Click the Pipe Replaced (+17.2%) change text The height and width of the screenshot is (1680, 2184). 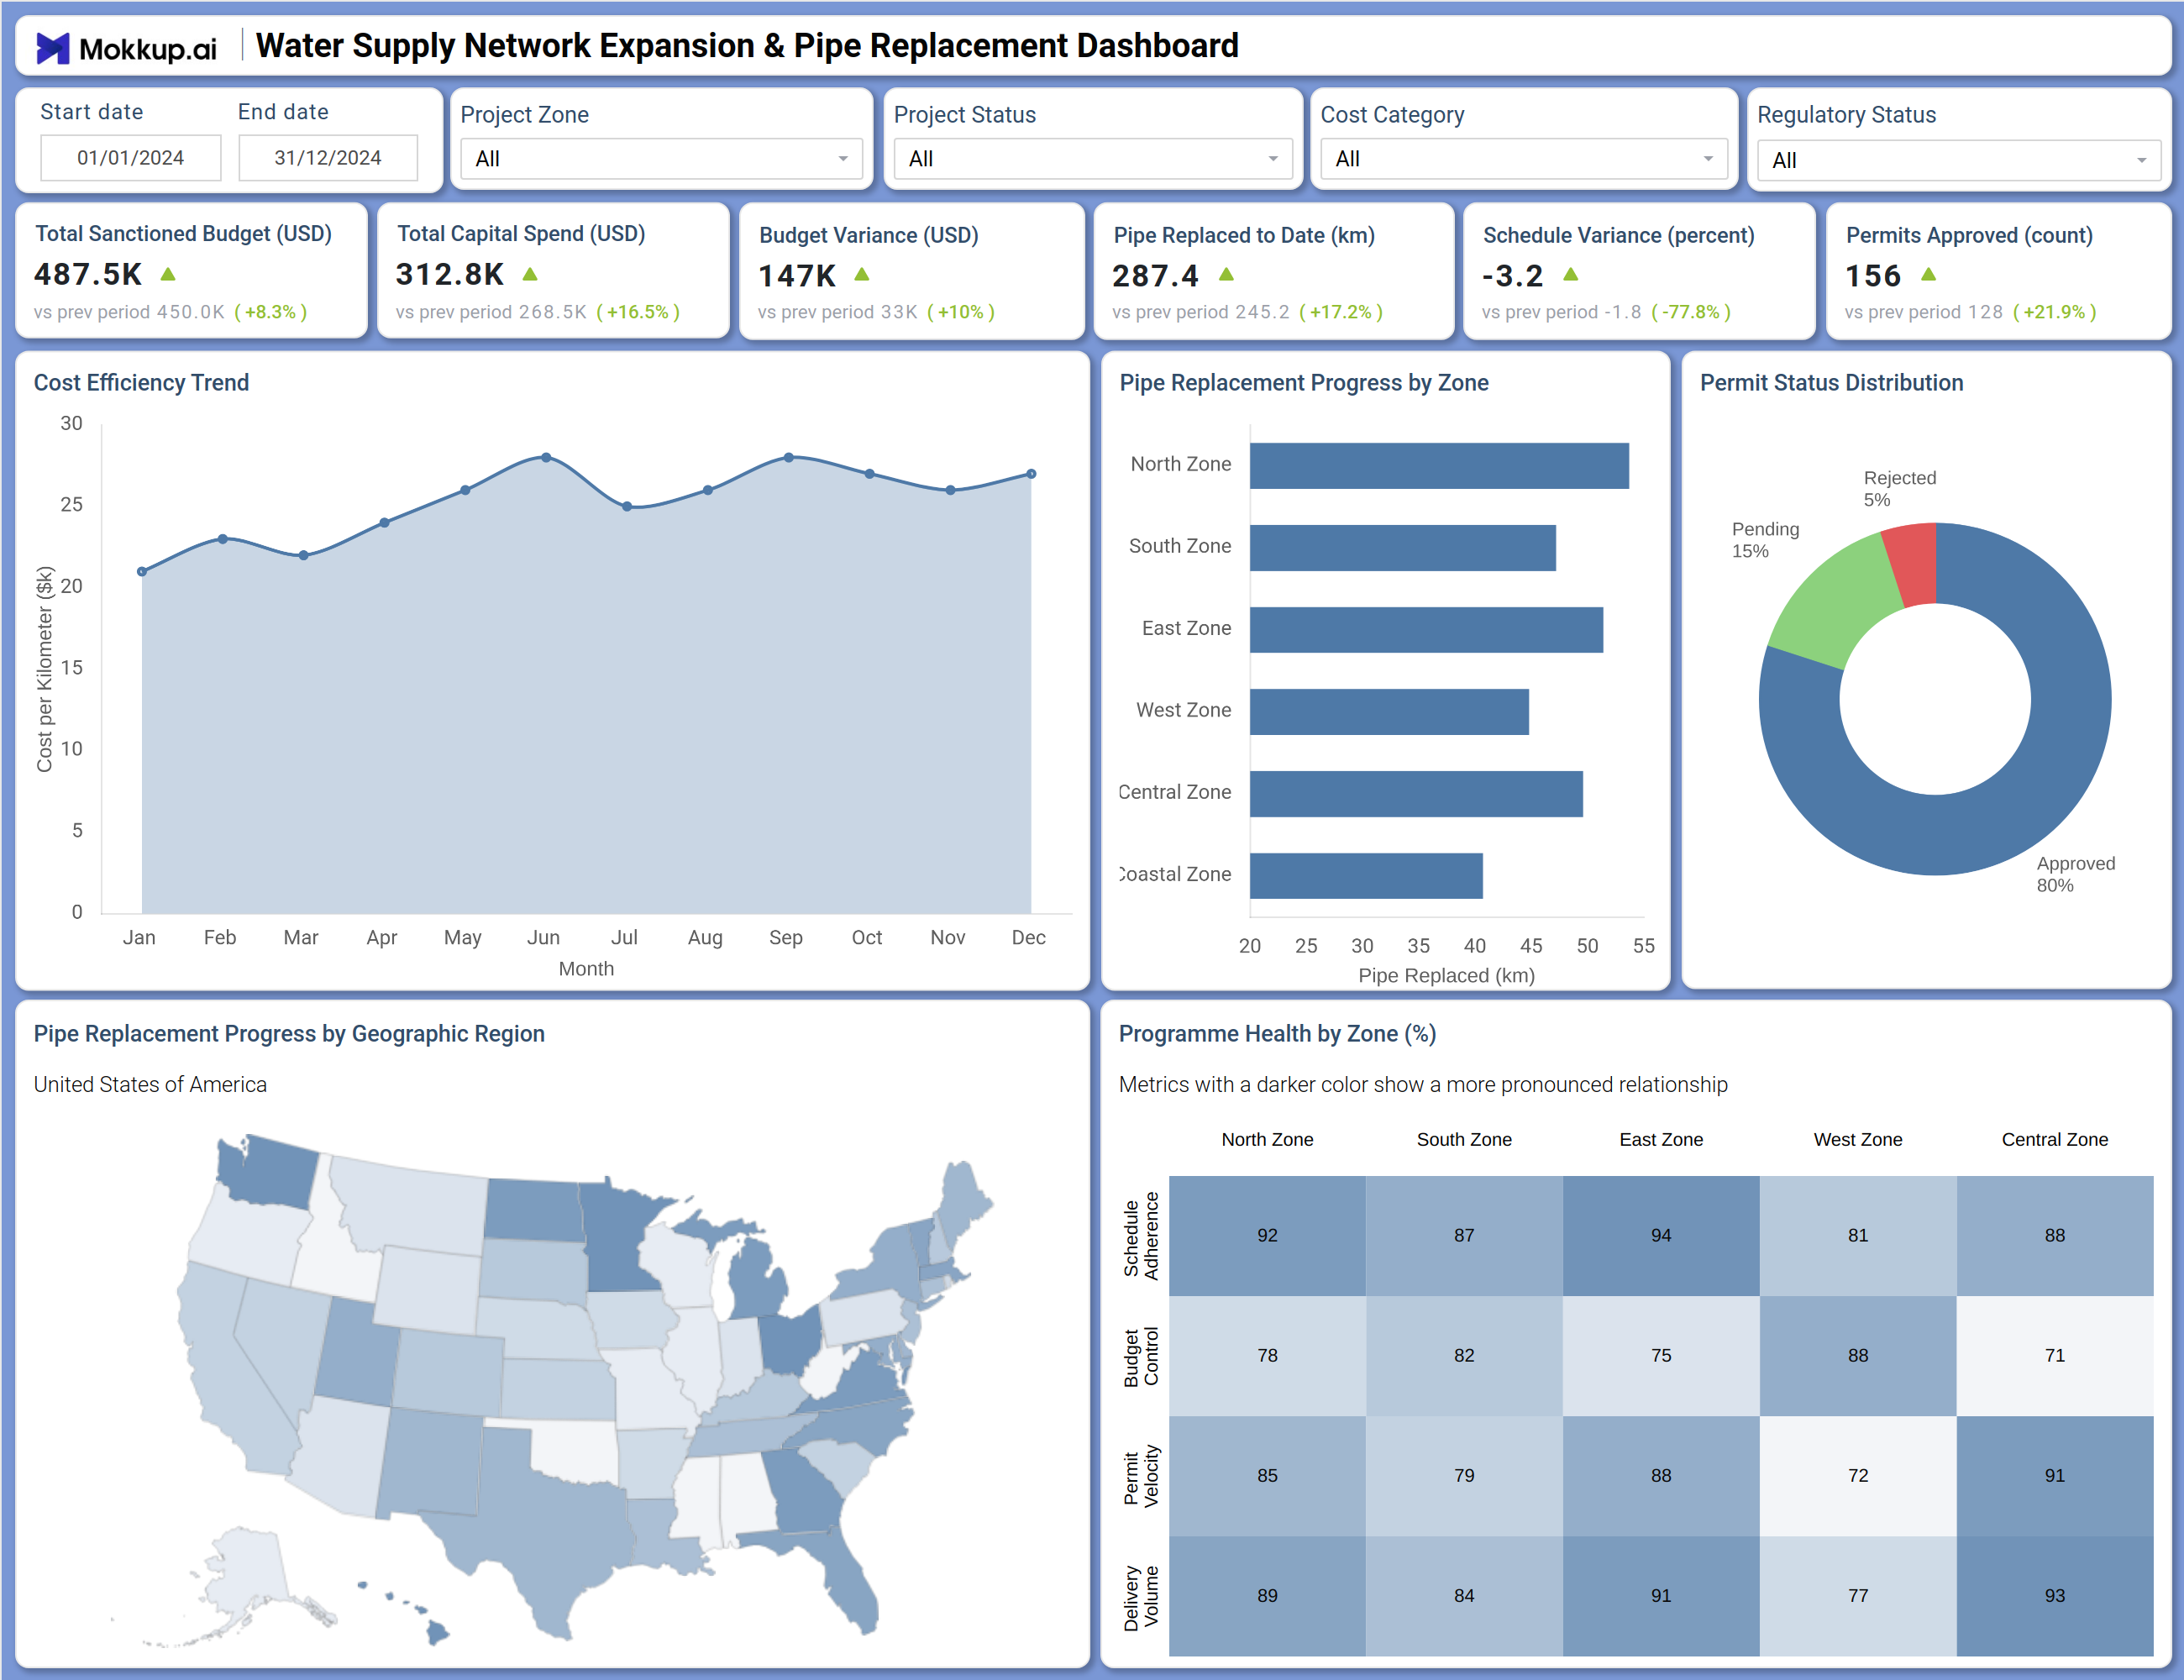1341,312
